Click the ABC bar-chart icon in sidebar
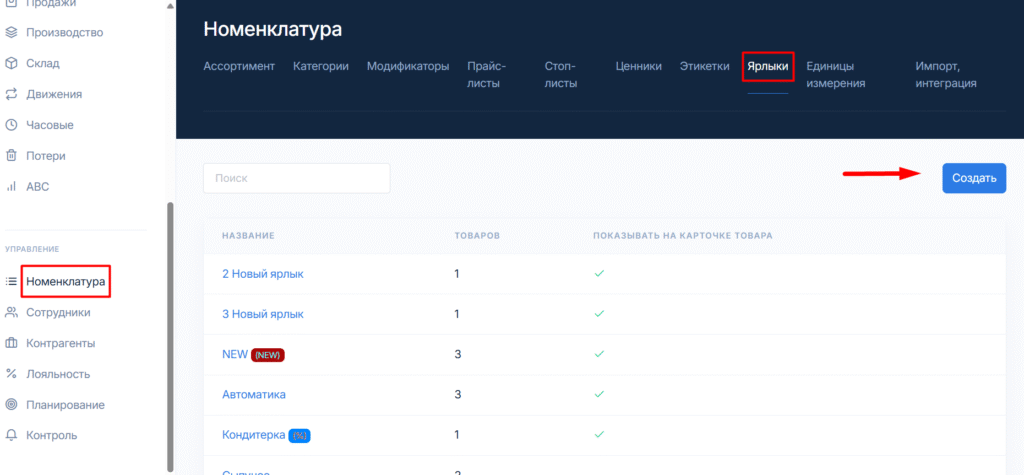This screenshot has width=1024, height=475. coord(11,187)
